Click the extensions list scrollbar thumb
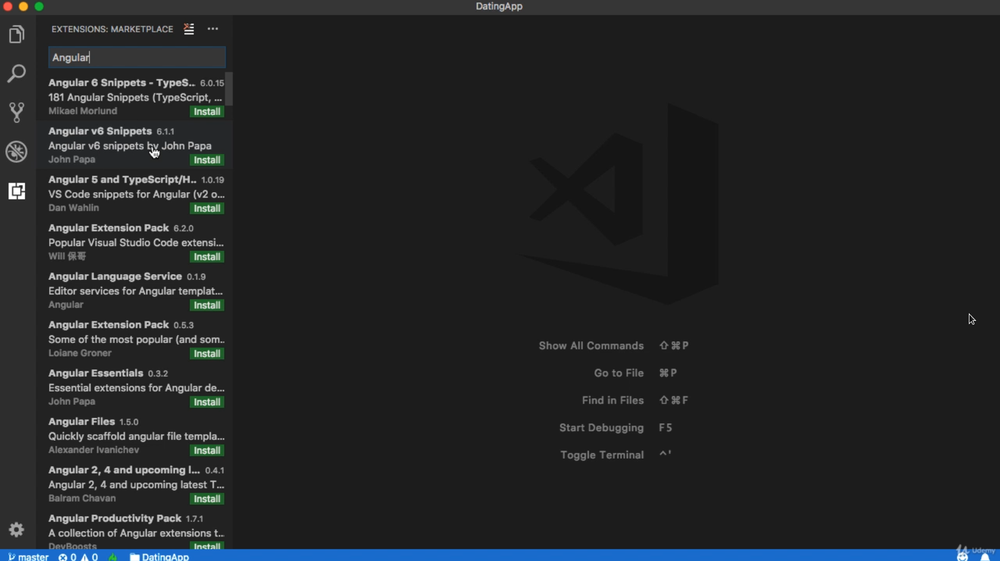Screen dimensions: 1000x561 (x=229, y=89)
